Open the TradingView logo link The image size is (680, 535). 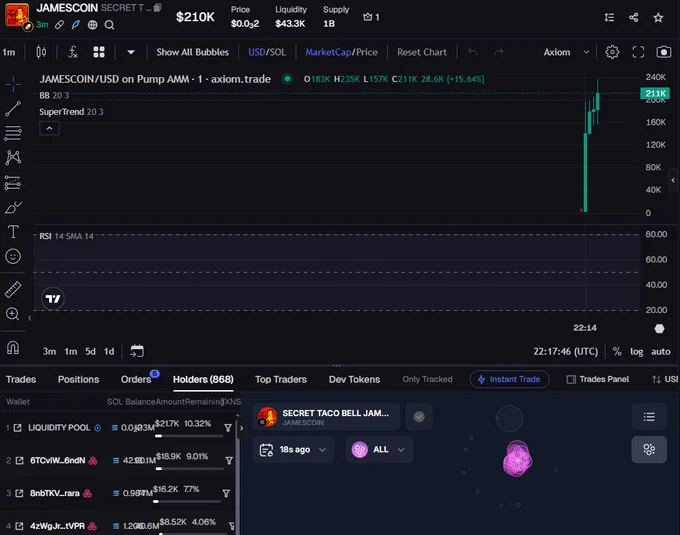pyautogui.click(x=53, y=299)
